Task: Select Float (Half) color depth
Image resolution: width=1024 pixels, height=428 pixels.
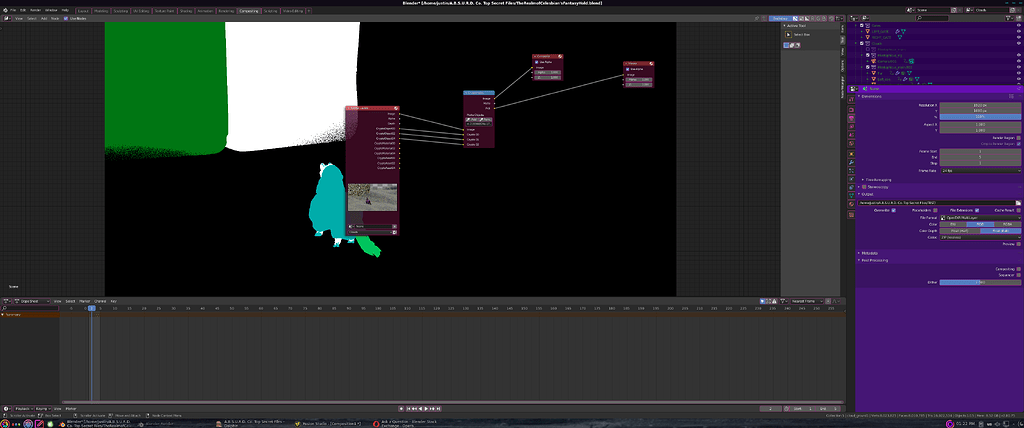Action: 959,231
